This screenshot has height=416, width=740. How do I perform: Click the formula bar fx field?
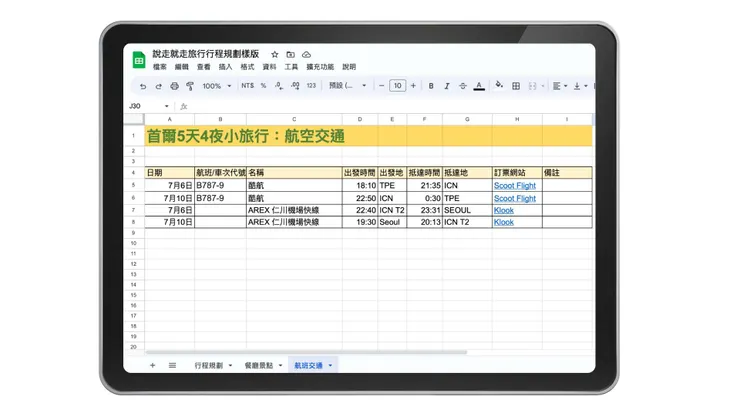(x=387, y=106)
